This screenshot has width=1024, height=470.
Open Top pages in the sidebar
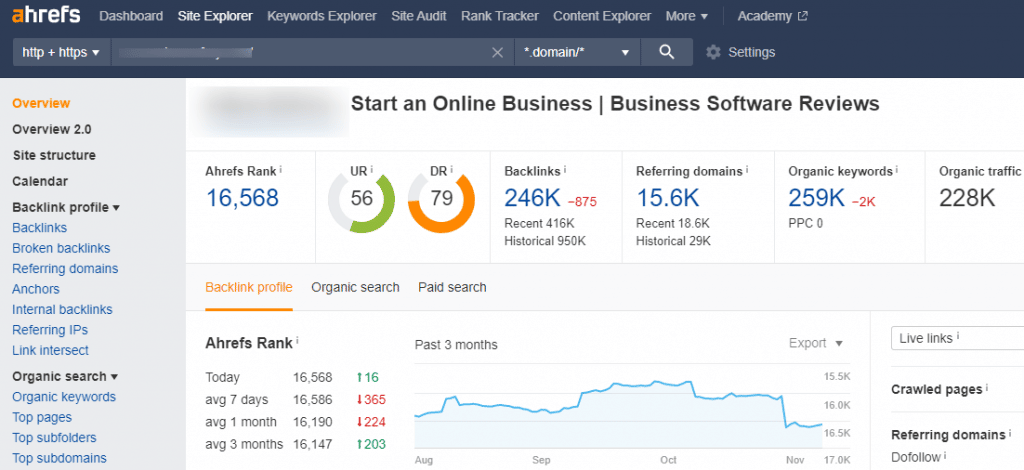[x=42, y=417]
